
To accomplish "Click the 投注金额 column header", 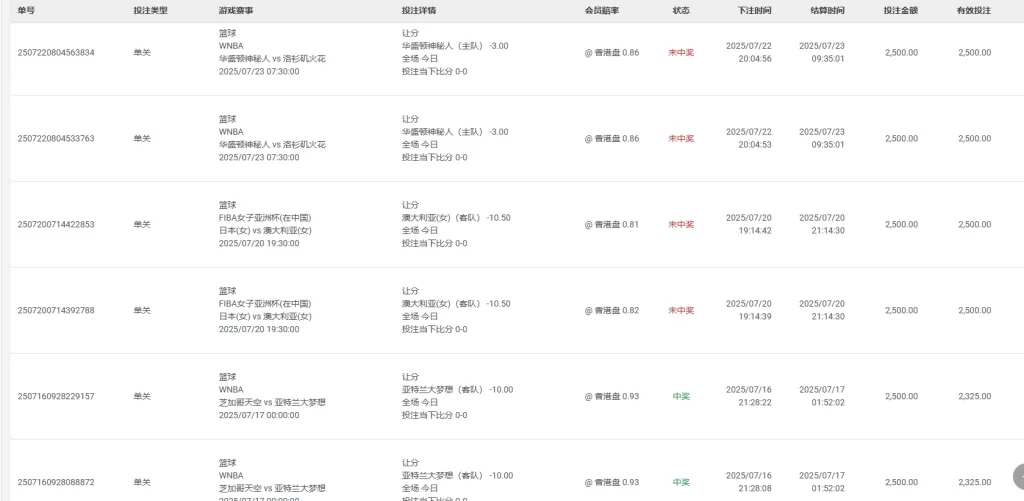I will tap(901, 10).
